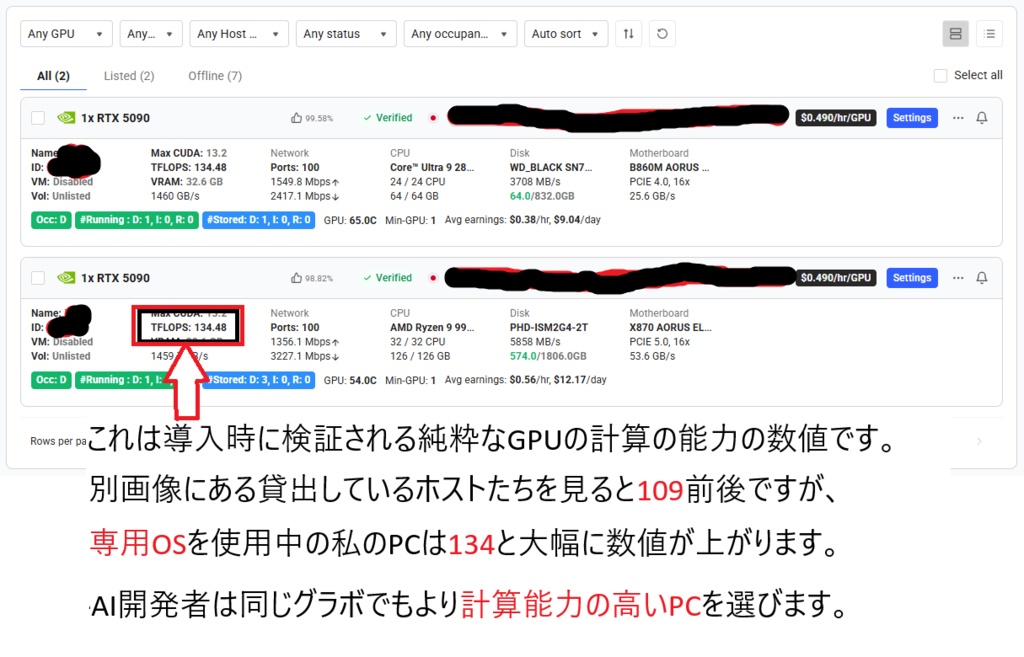The image size is (1024, 657).
Task: Open the Any occupancy dropdown
Action: (x=460, y=34)
